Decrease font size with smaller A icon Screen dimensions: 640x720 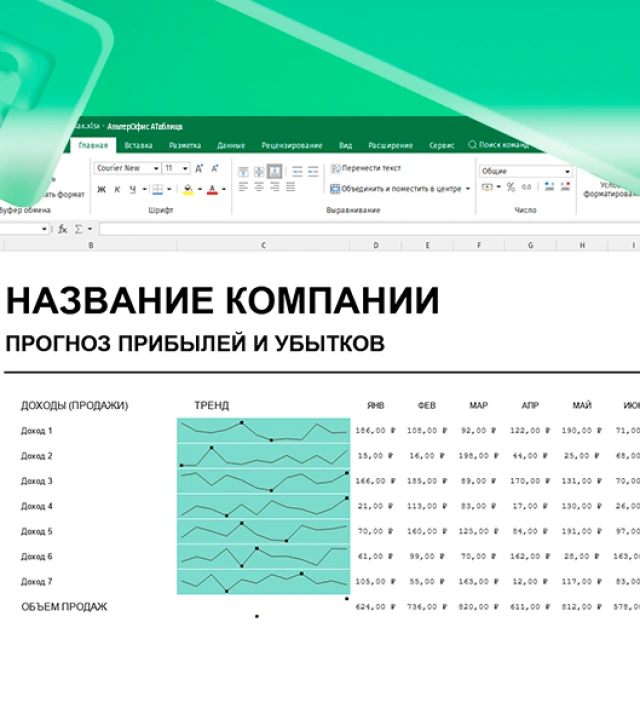214,169
